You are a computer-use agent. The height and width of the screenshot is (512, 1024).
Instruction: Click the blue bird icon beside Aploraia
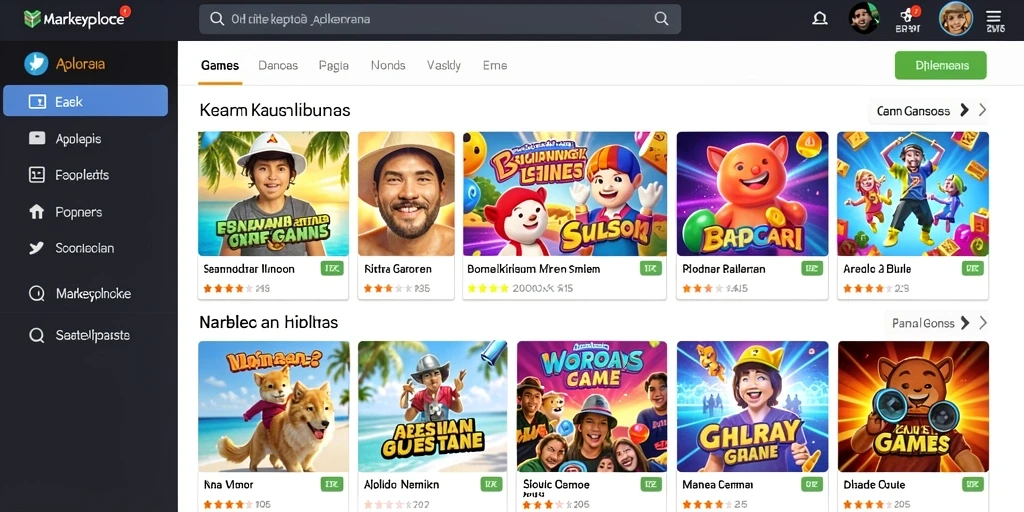tap(37, 64)
